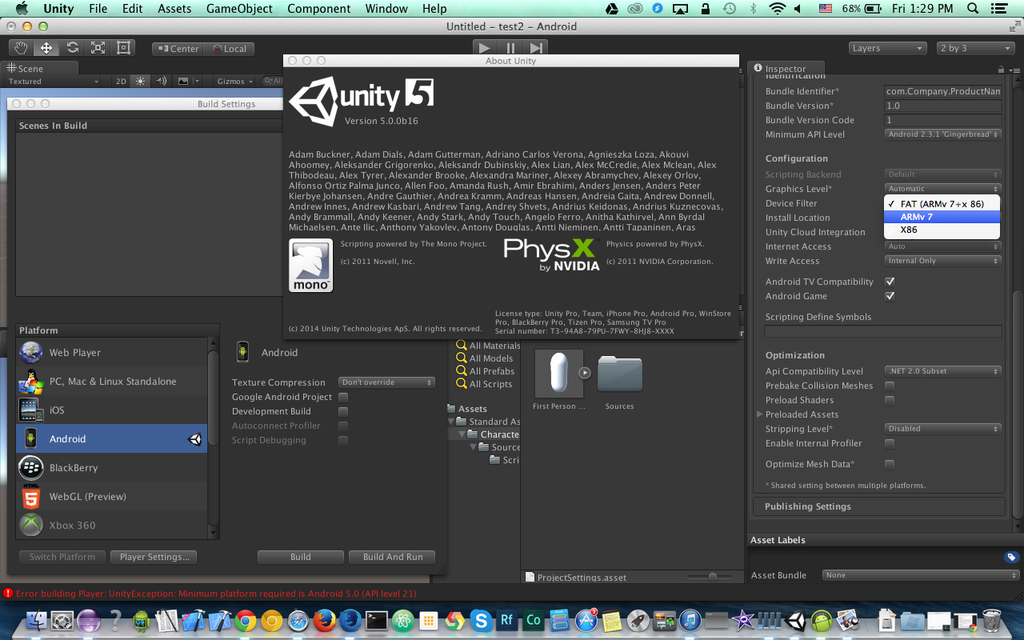Toggle the Local rotation button
The image size is (1024, 640).
click(229, 48)
